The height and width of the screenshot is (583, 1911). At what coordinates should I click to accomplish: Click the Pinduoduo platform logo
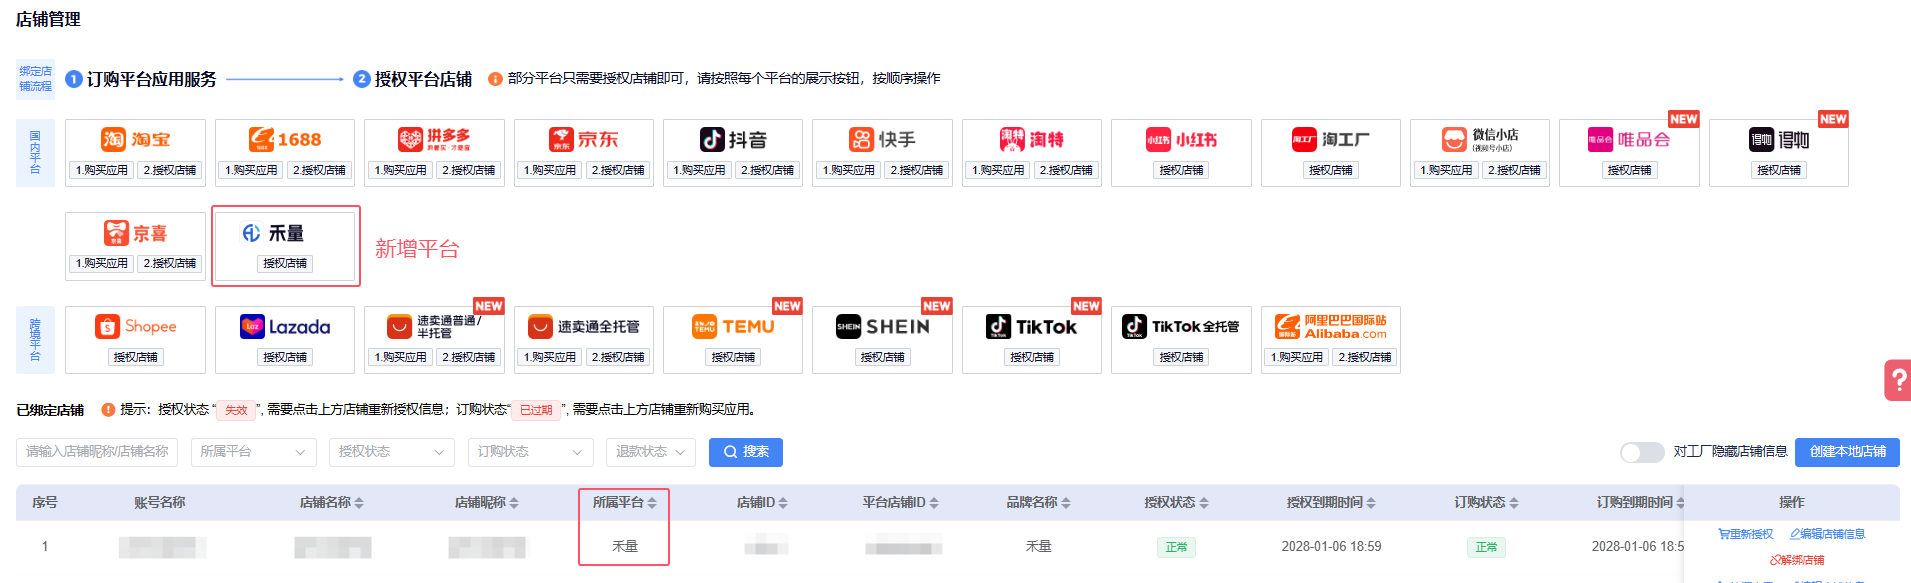[434, 139]
